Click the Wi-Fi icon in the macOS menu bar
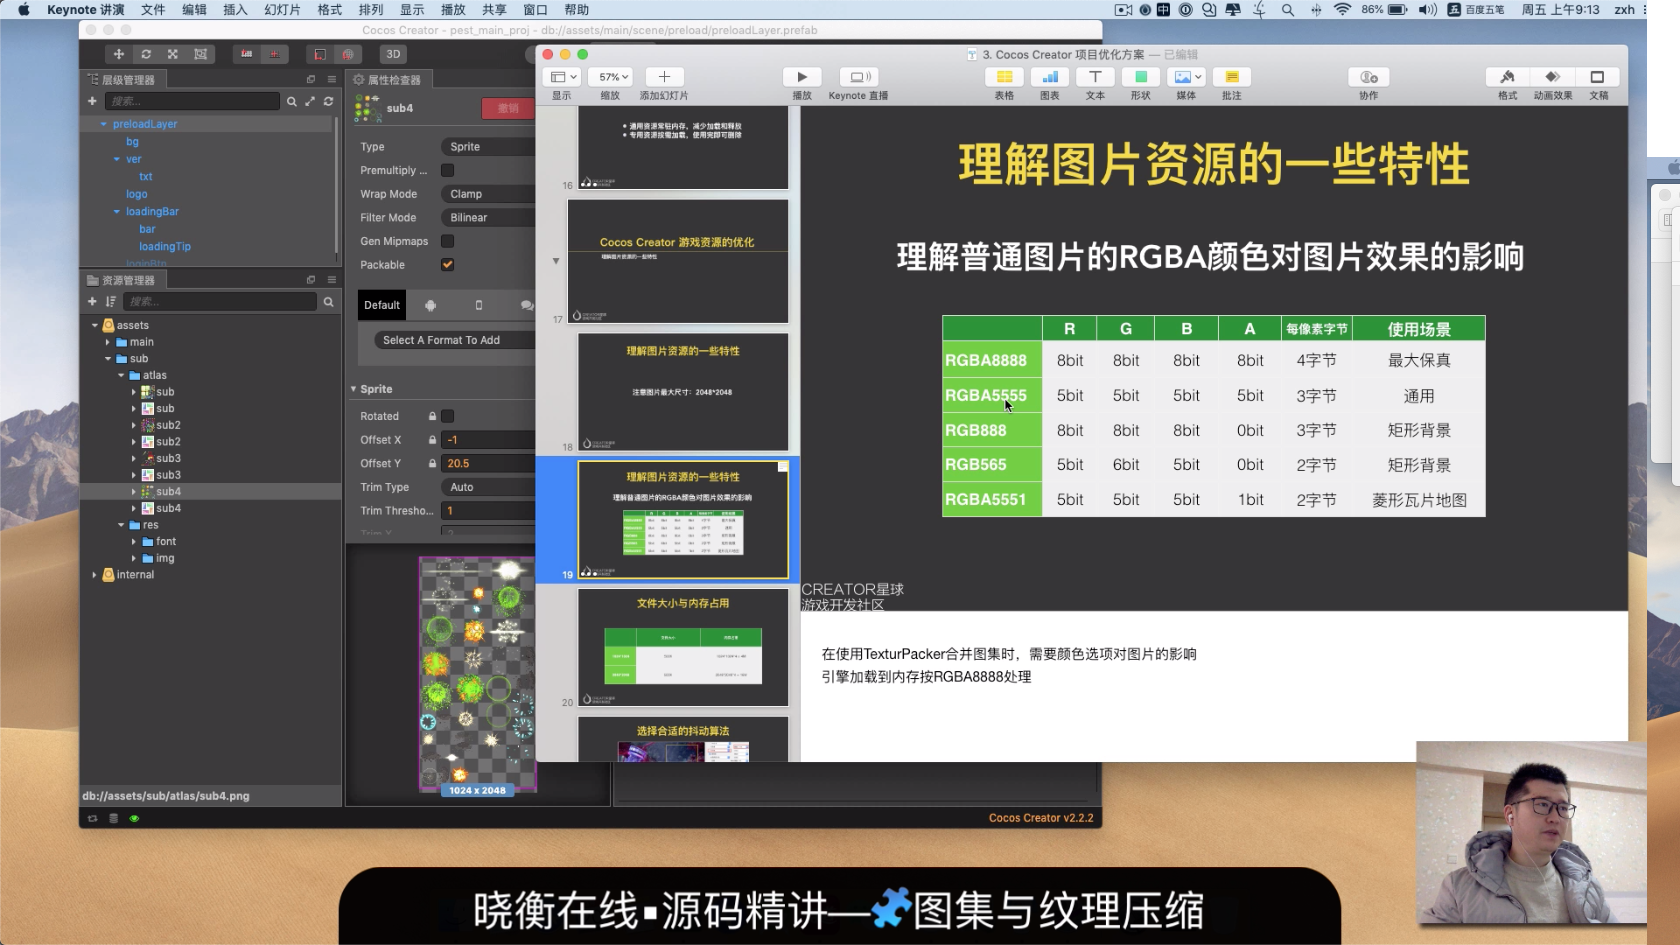1680x945 pixels. click(1342, 10)
